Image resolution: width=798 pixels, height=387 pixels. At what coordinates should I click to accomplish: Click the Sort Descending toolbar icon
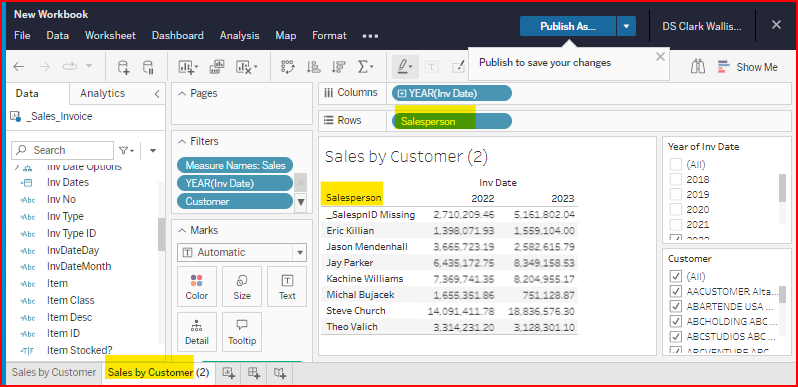point(338,67)
